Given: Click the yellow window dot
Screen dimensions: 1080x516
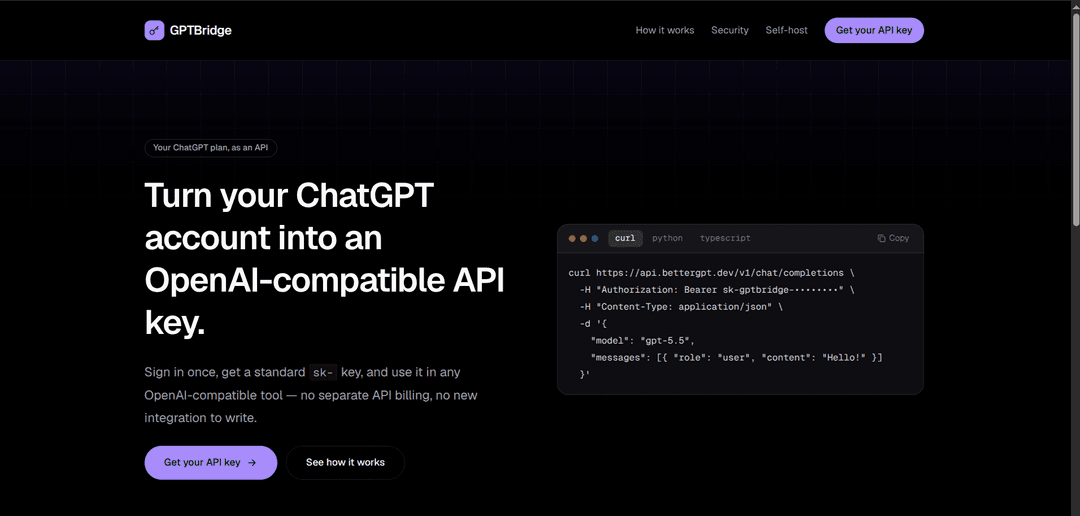Looking at the screenshot, I should [x=583, y=238].
